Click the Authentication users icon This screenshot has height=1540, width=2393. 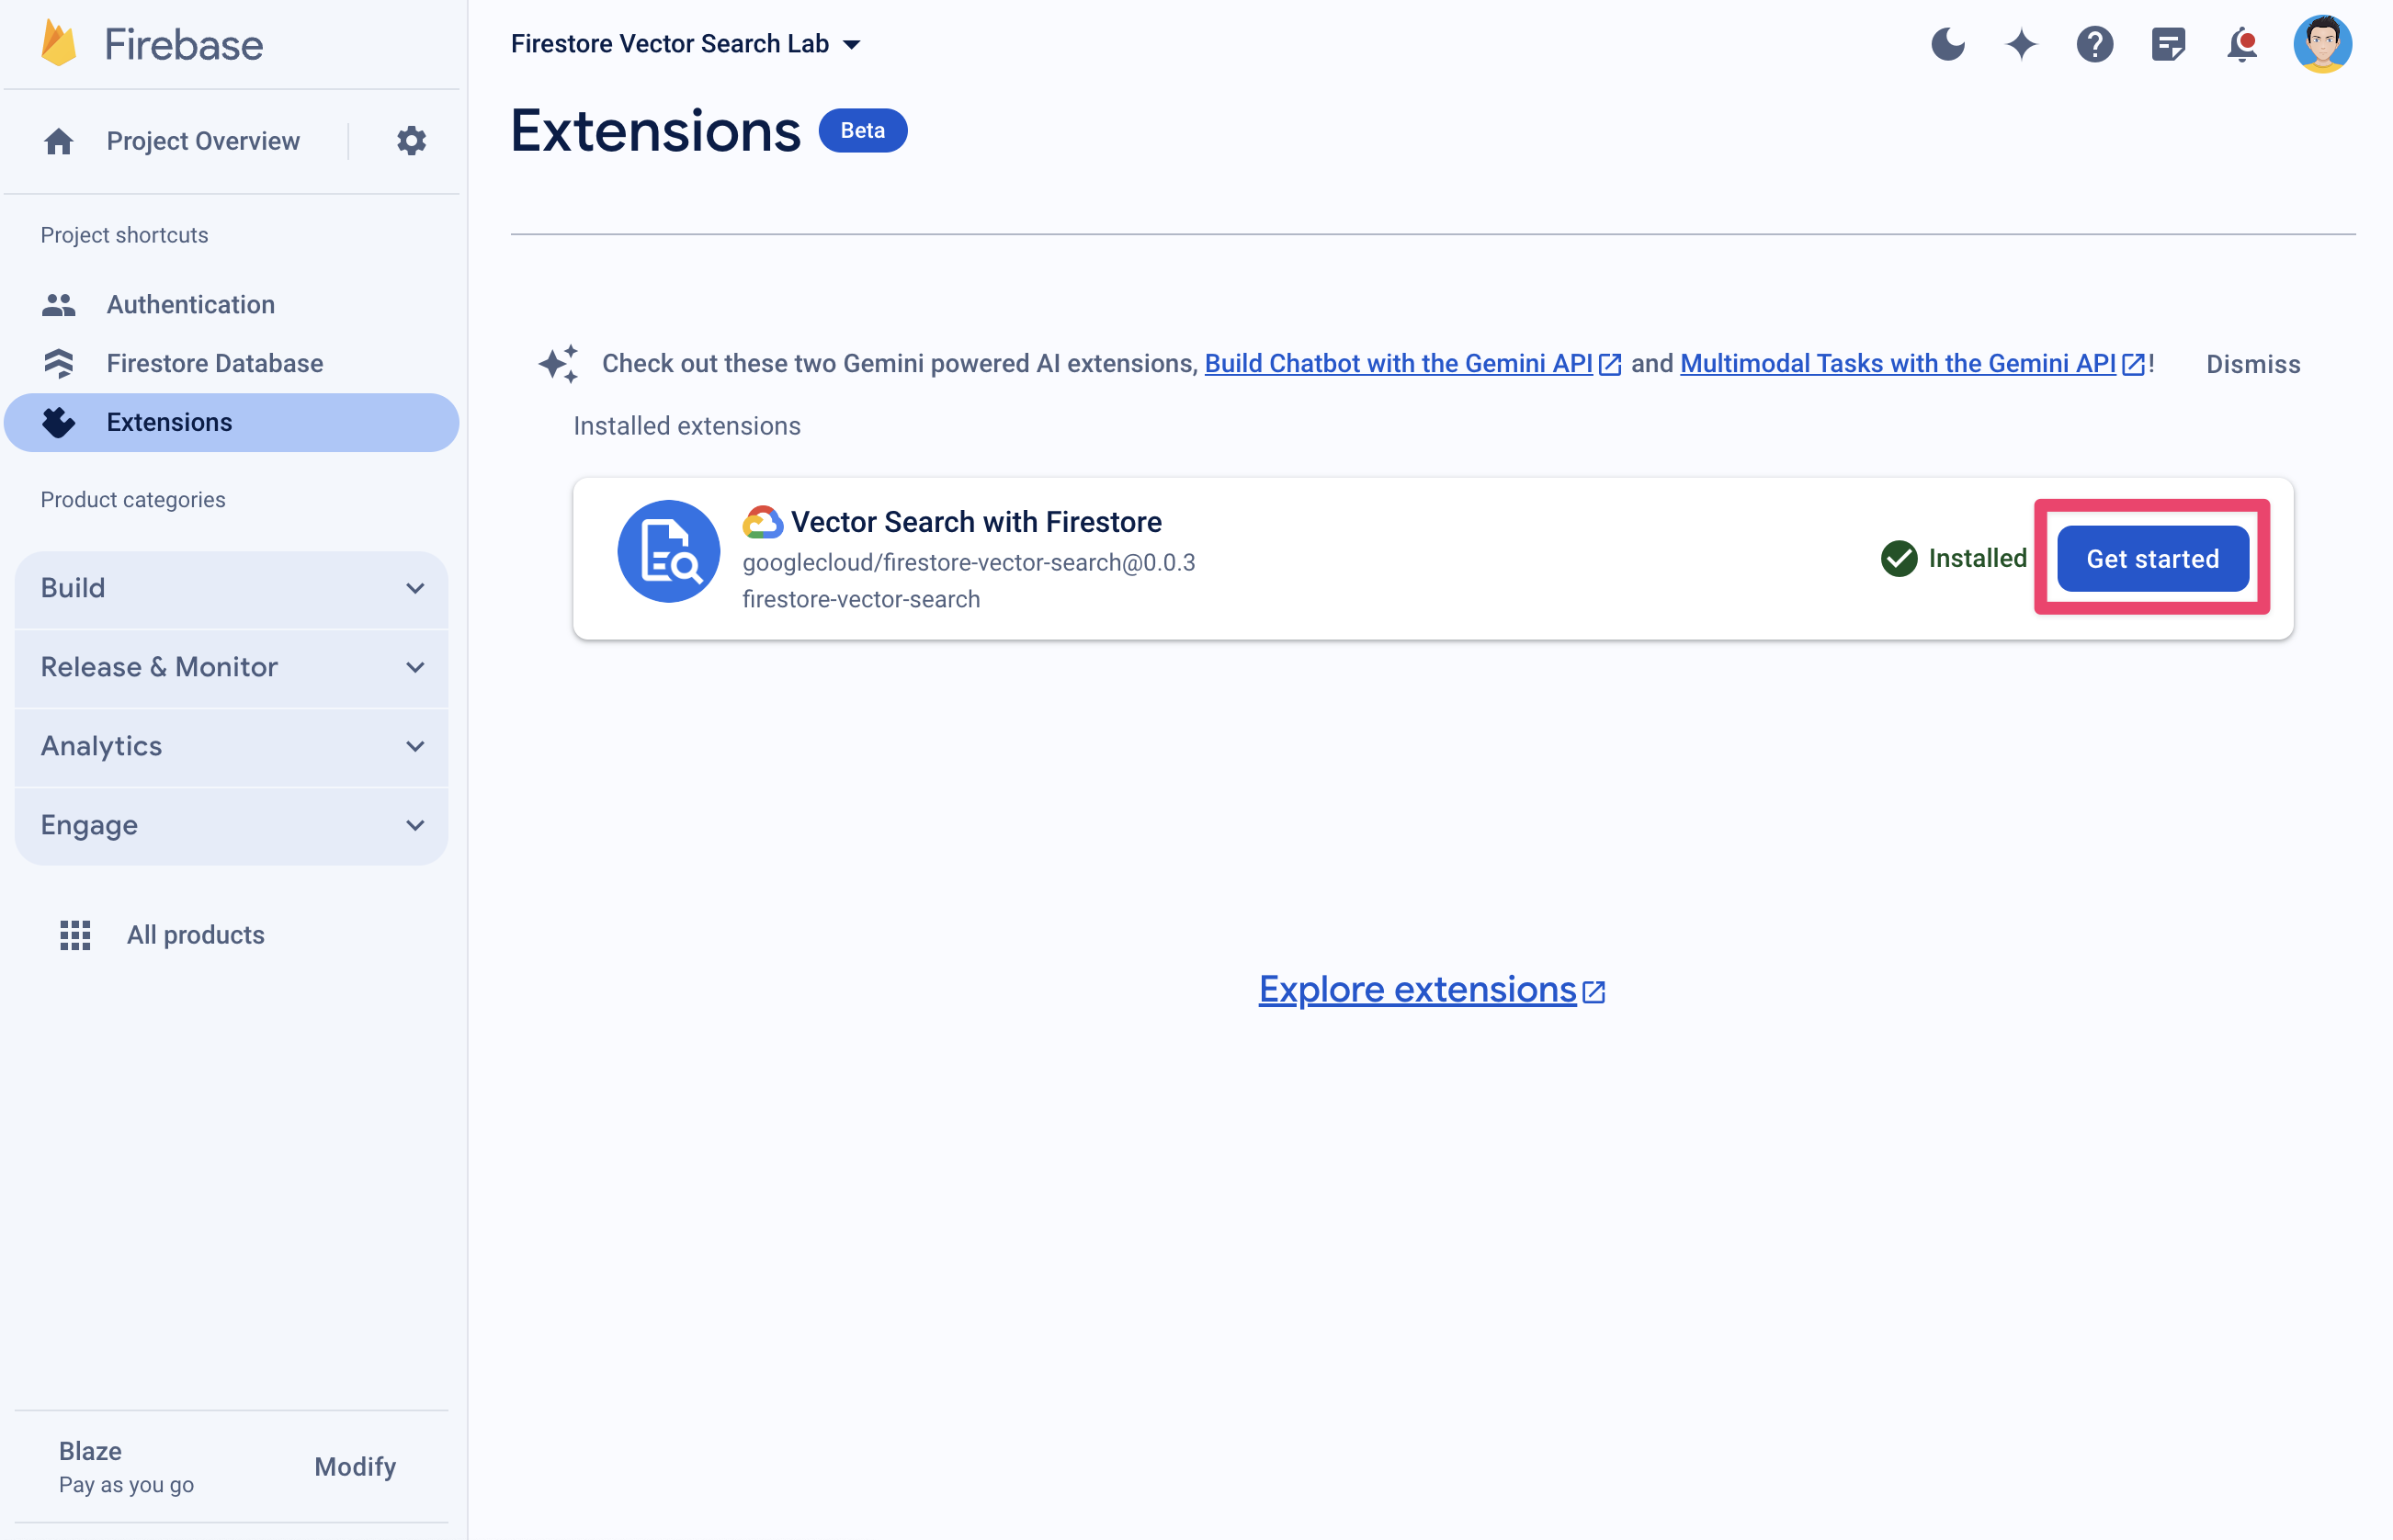(x=60, y=303)
